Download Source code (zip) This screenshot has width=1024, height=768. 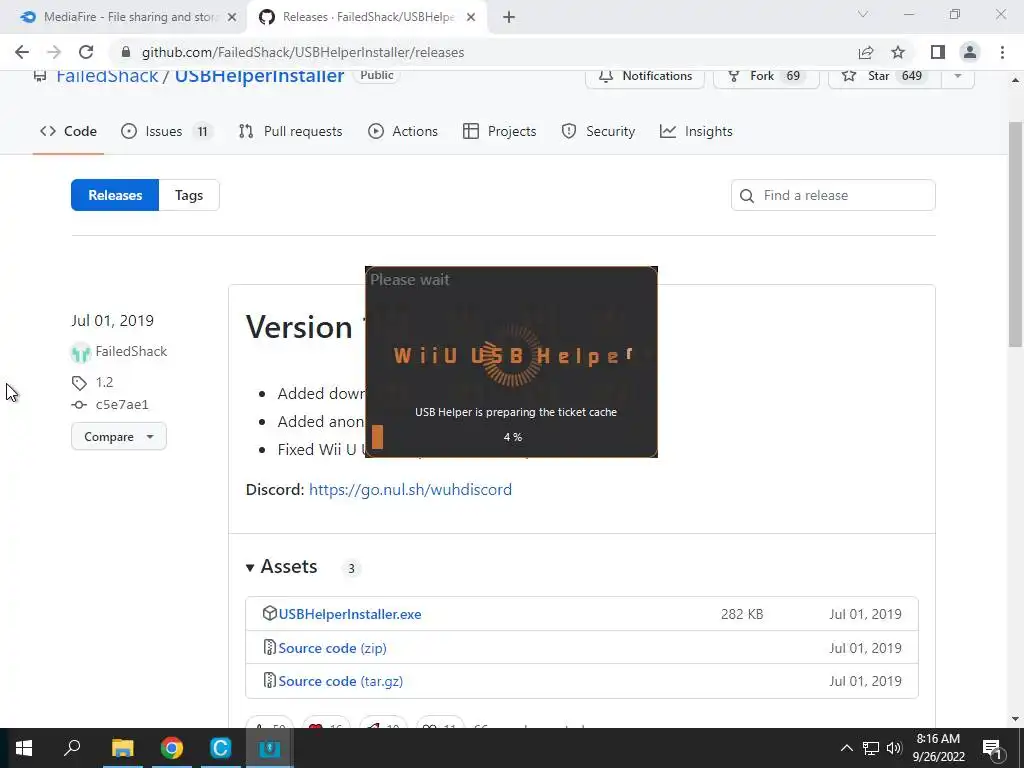[x=332, y=648]
